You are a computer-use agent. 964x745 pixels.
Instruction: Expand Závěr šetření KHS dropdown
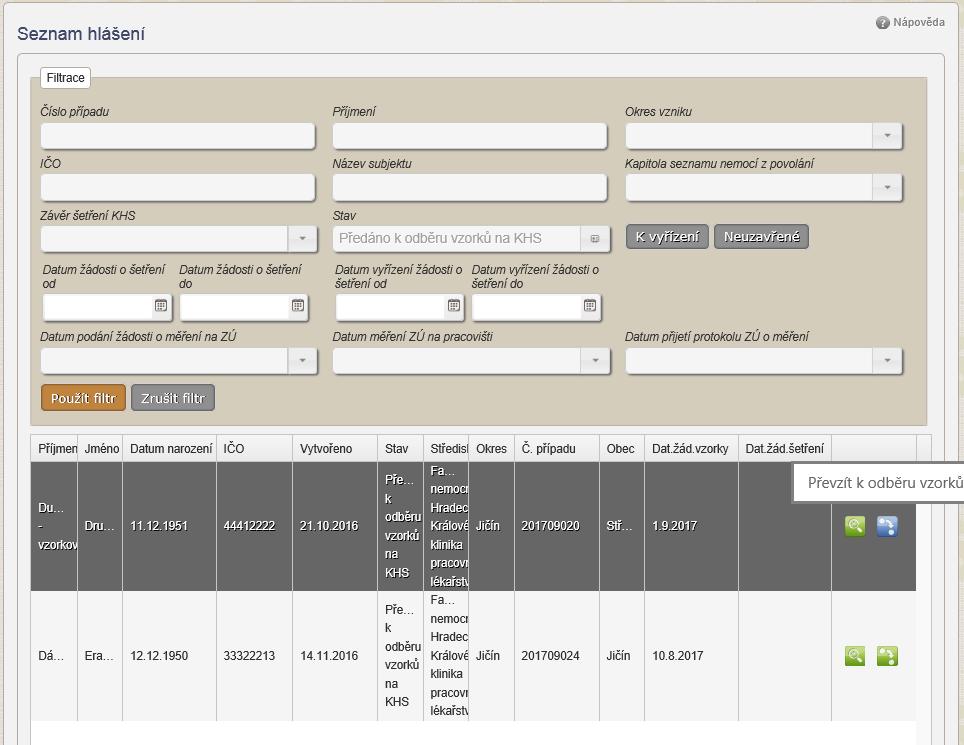pyautogui.click(x=302, y=238)
